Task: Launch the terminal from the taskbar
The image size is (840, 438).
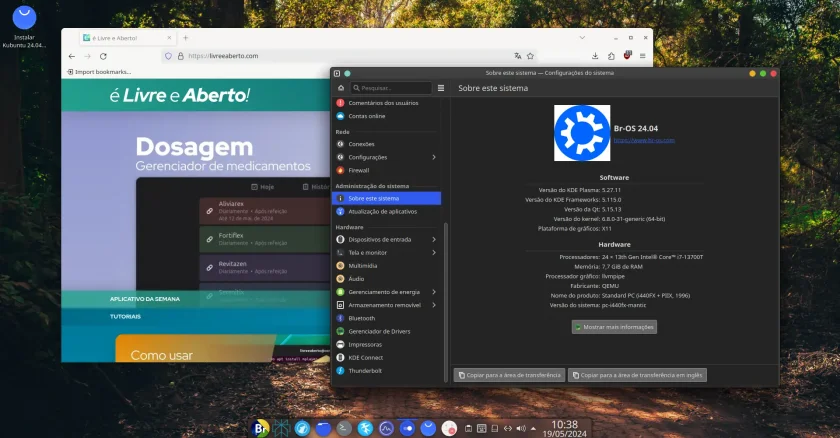Action: click(x=344, y=428)
